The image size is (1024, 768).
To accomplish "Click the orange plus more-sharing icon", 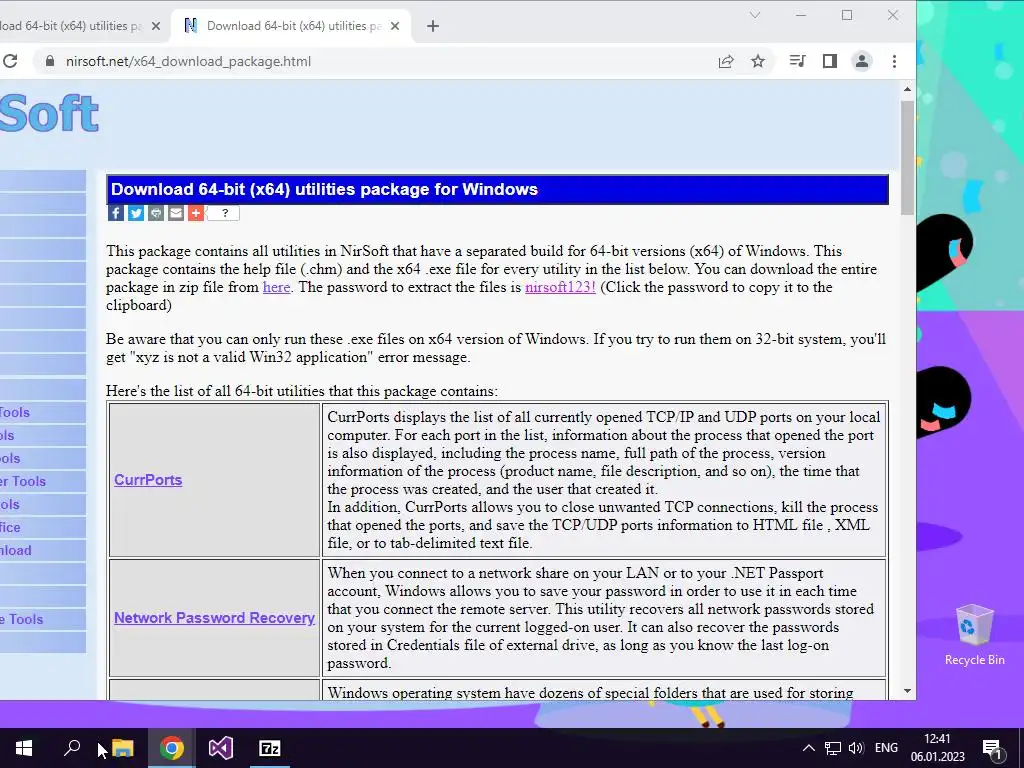I will pyautogui.click(x=196, y=213).
